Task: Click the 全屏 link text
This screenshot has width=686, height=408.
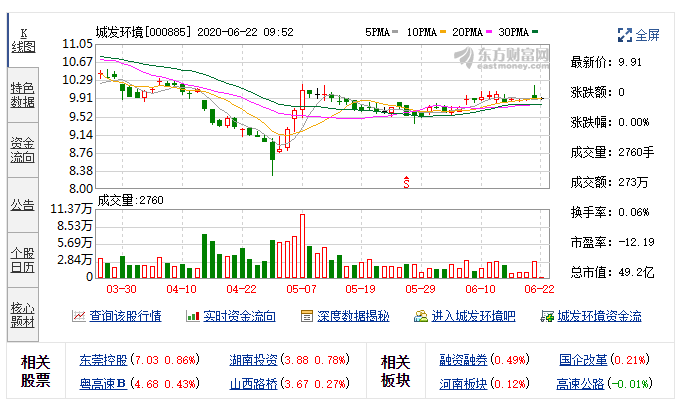Action: pyautogui.click(x=648, y=35)
